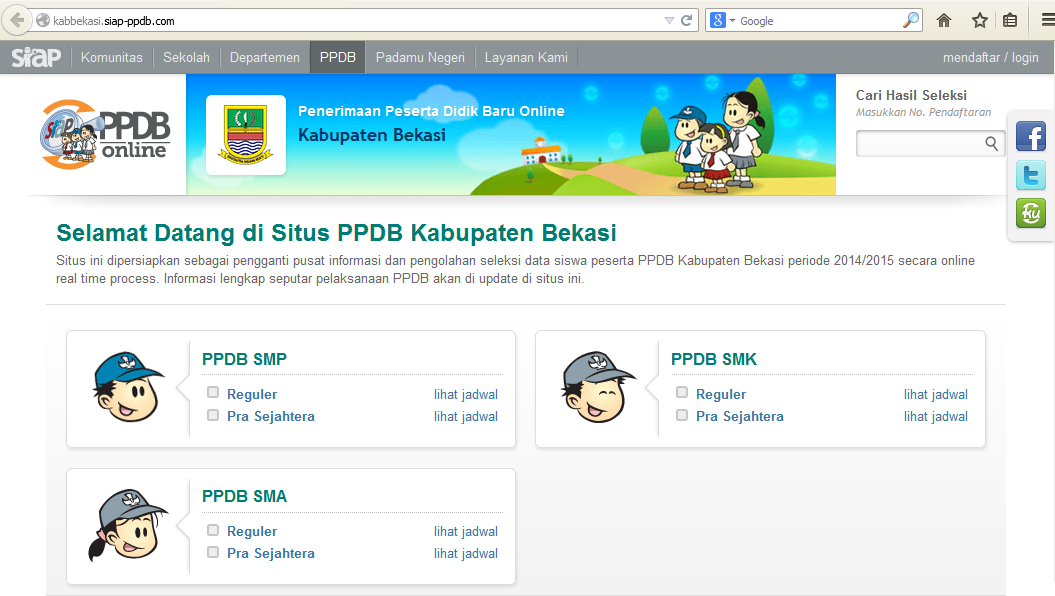Share the page via the Facebook icon
This screenshot has height=596, width=1055.
pos(1030,136)
